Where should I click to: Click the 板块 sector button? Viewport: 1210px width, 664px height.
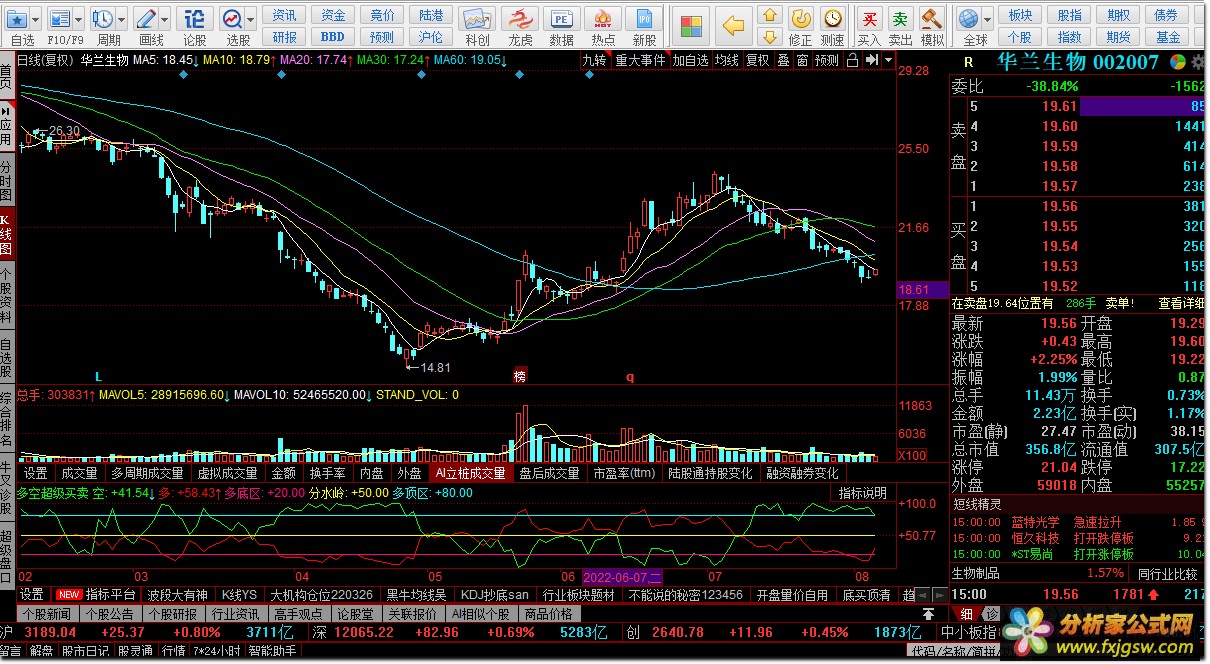click(x=1021, y=15)
